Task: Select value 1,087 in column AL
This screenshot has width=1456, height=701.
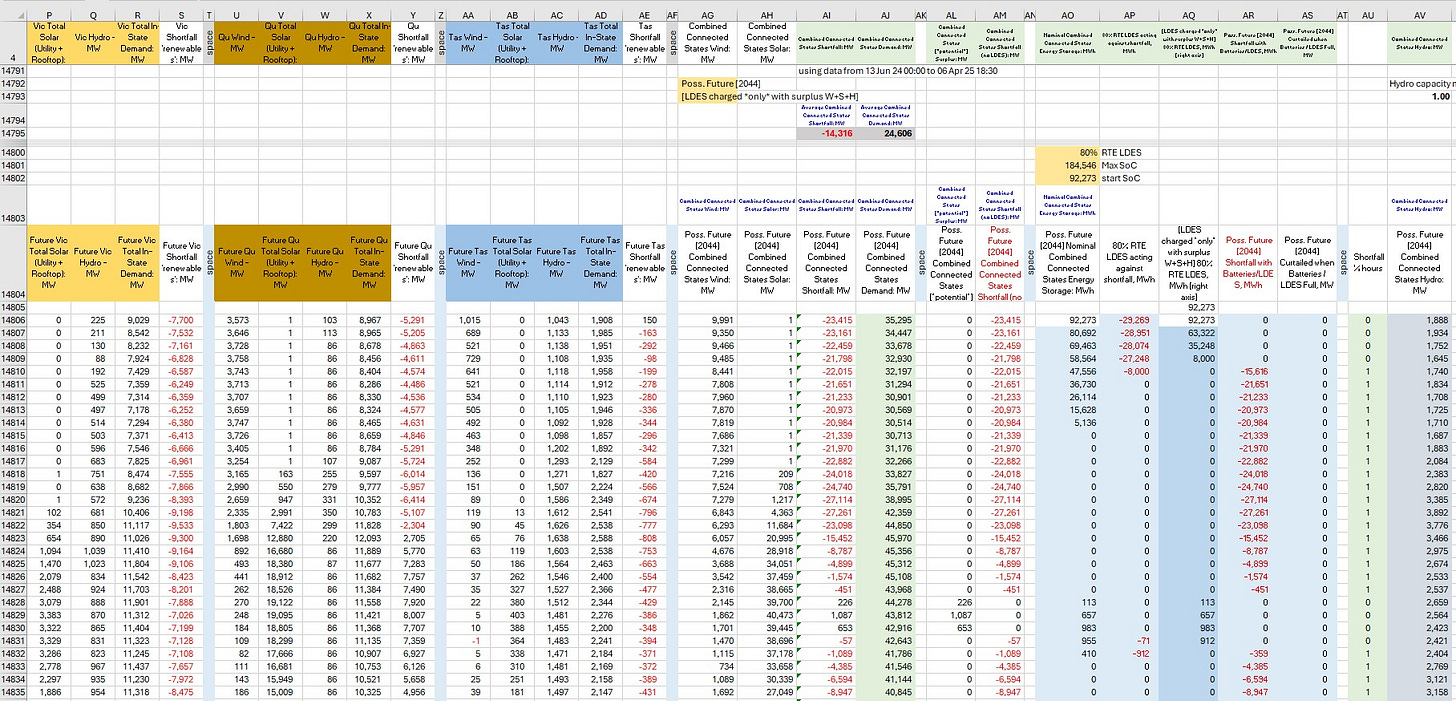Action: (x=950, y=614)
